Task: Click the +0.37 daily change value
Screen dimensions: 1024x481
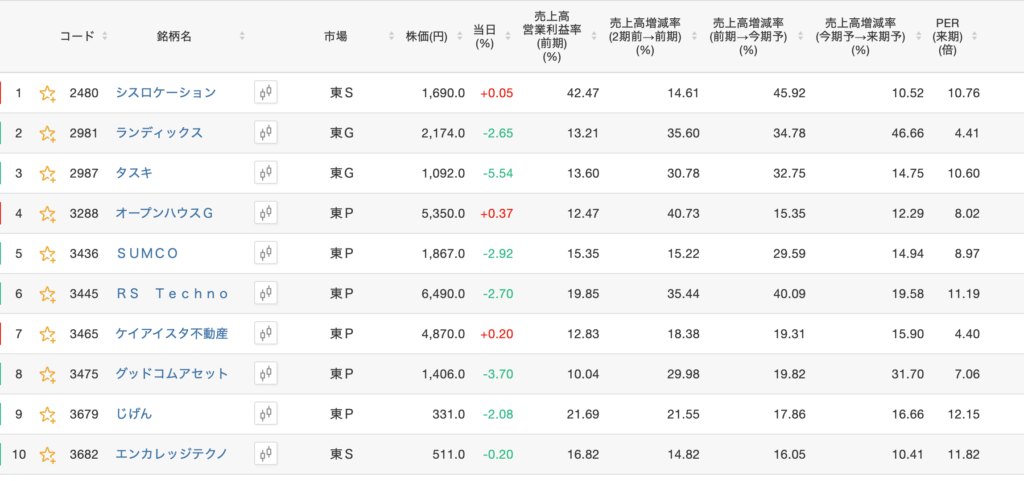Action: click(x=497, y=214)
